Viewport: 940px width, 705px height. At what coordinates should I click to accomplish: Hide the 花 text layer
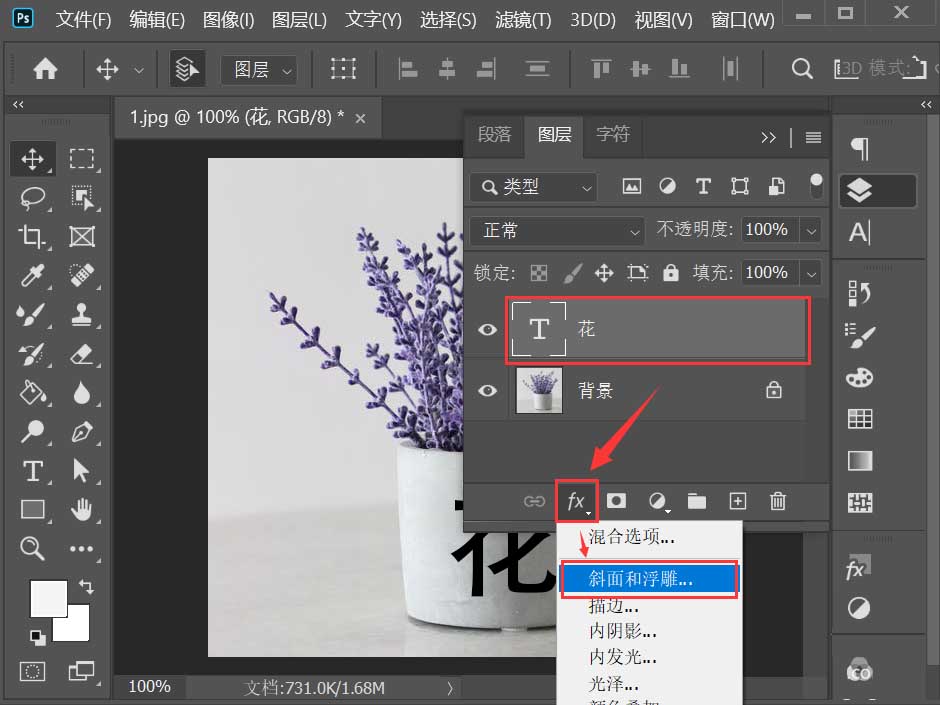487,329
